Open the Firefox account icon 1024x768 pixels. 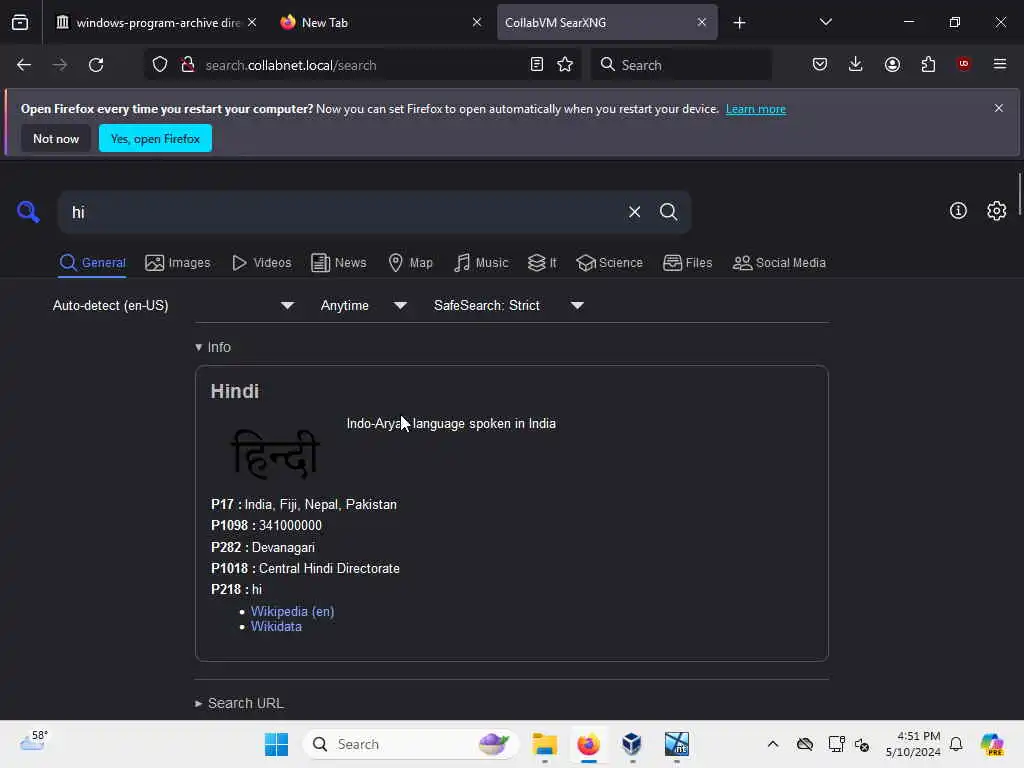[892, 65]
